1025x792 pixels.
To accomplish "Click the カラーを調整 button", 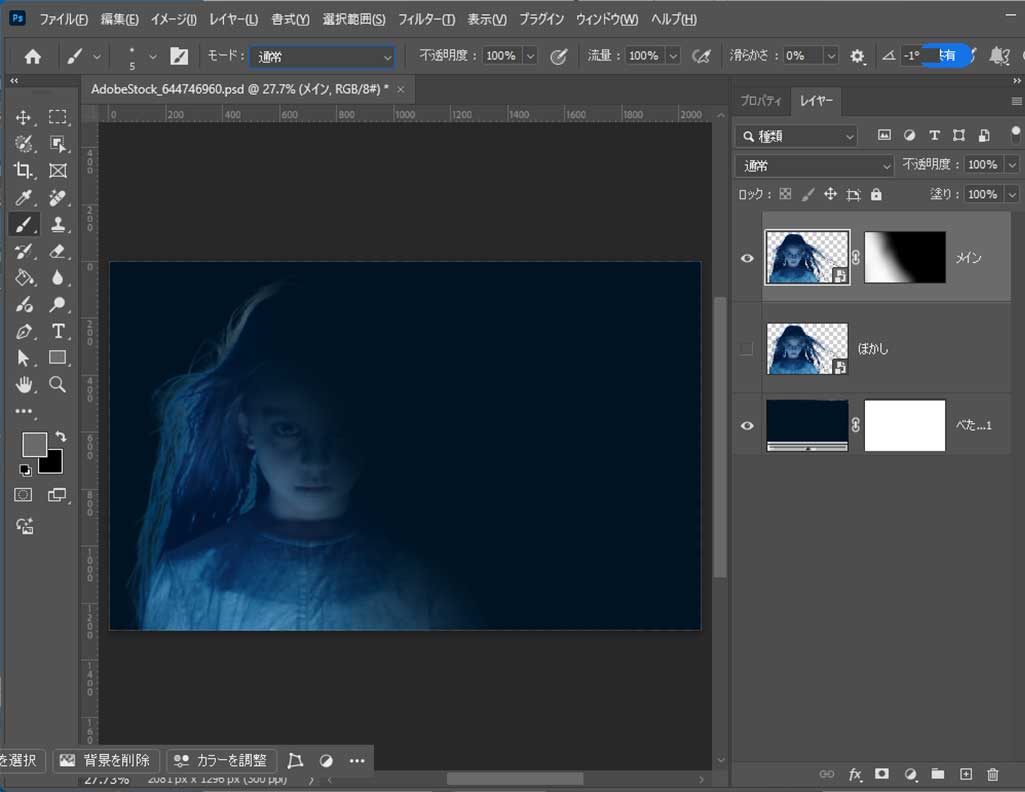I will (219, 760).
